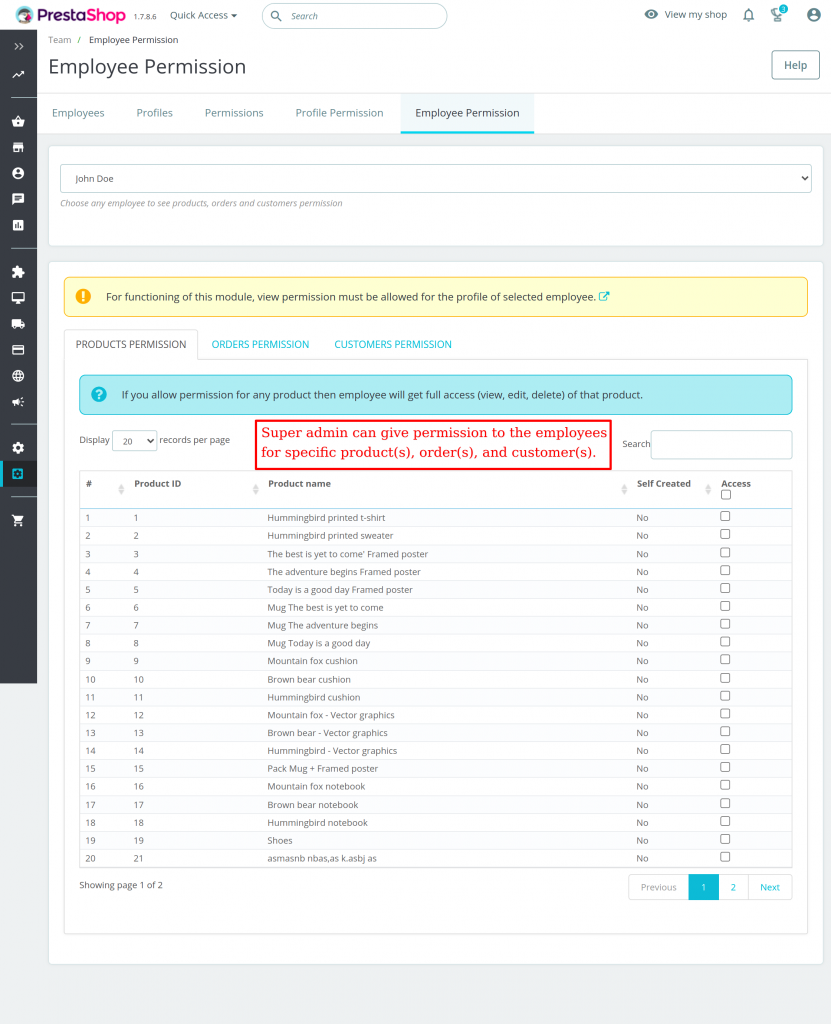Sort by Product ID column
Viewport: 831px width, 1024px height.
(x=255, y=489)
